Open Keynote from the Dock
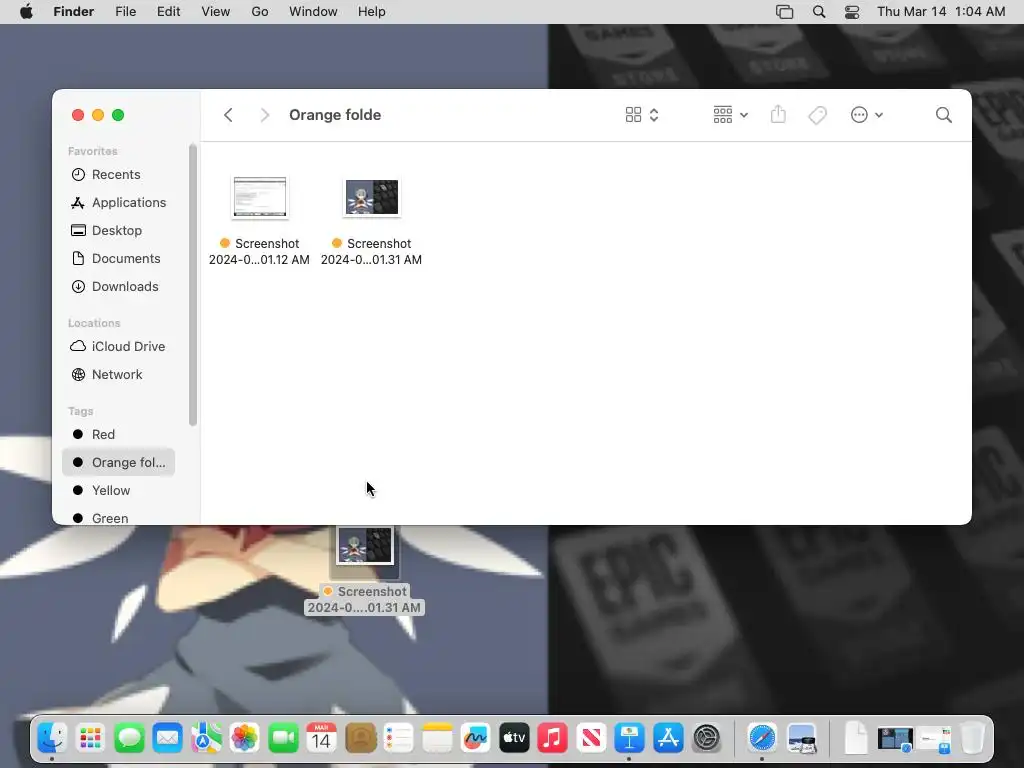Screen dimensions: 1024x768 click(630, 739)
